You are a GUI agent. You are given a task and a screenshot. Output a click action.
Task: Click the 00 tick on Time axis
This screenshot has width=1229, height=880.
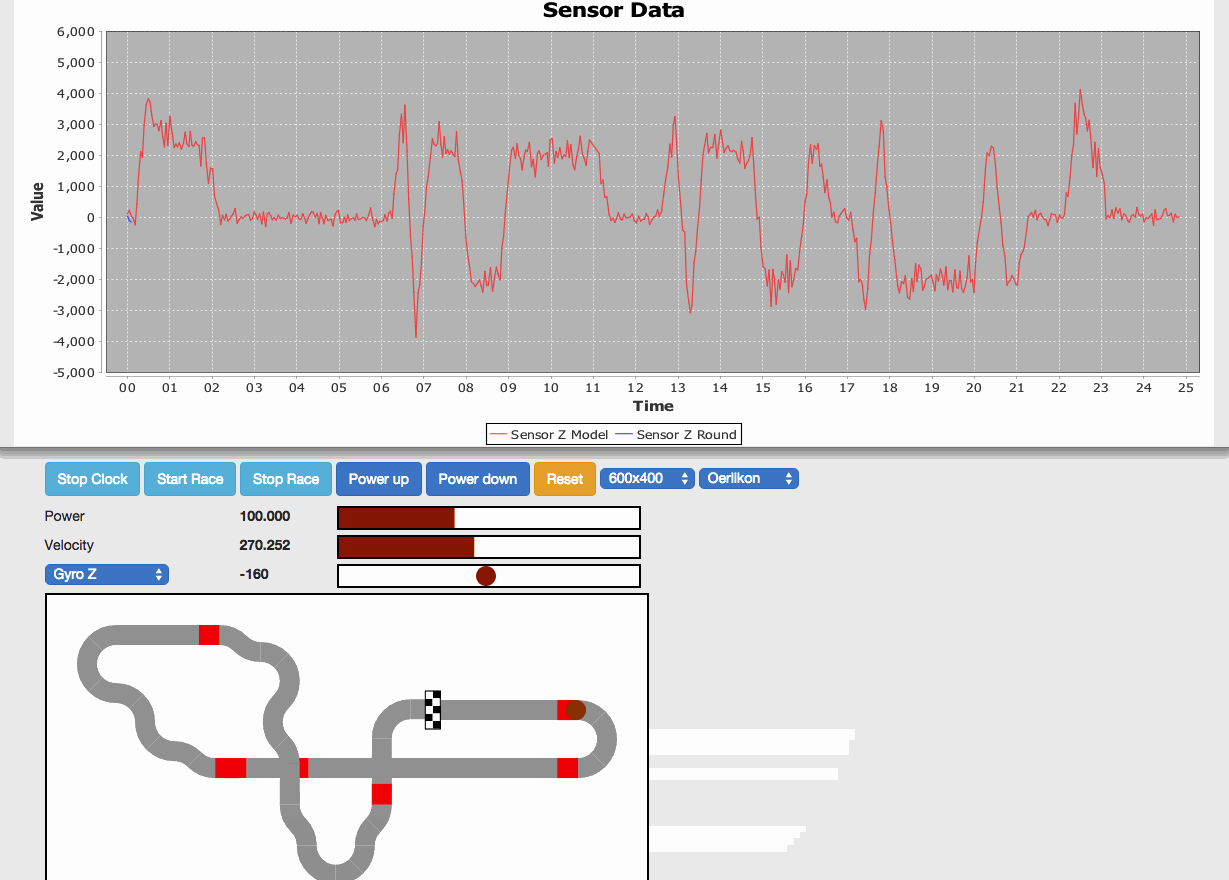127,387
